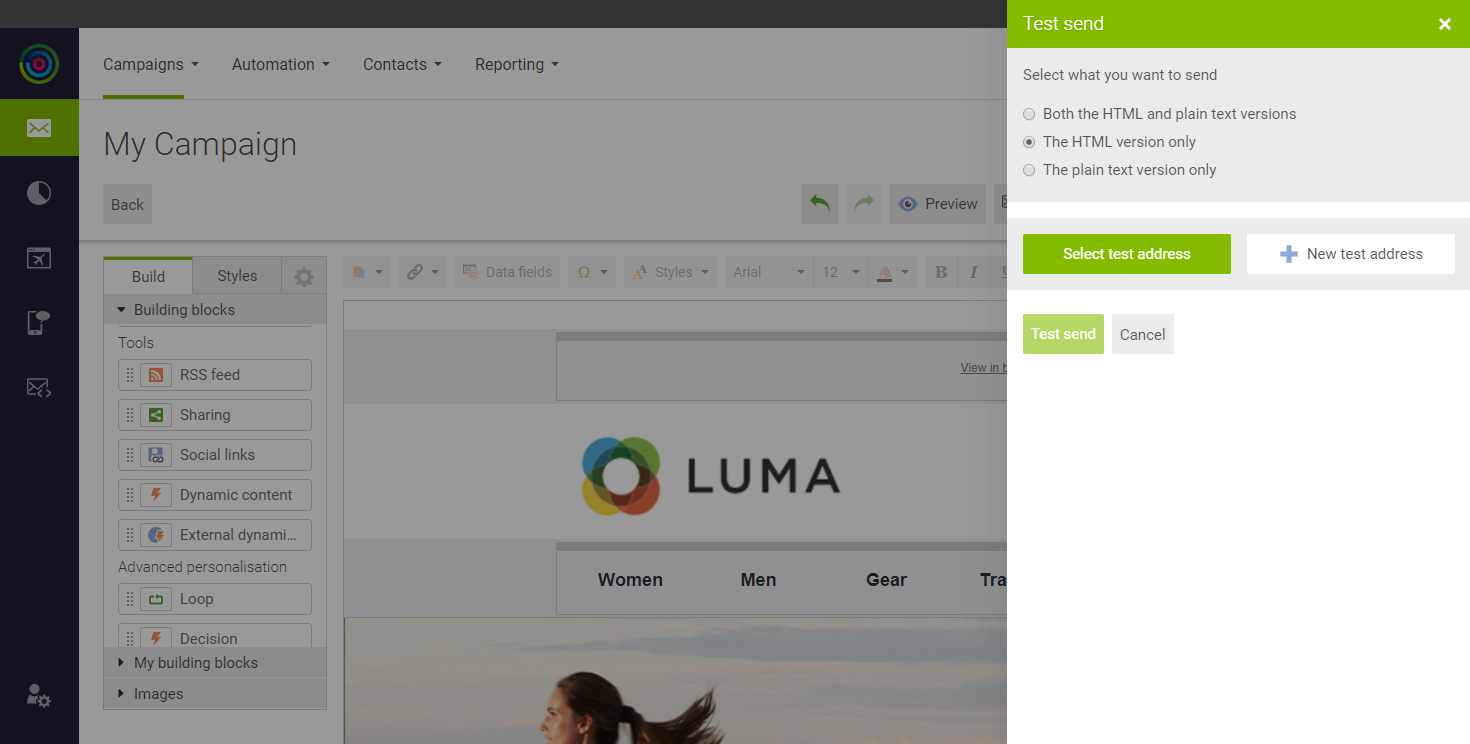Image resolution: width=1470 pixels, height=744 pixels.
Task: Click the LUMA logo image
Action: point(711,476)
